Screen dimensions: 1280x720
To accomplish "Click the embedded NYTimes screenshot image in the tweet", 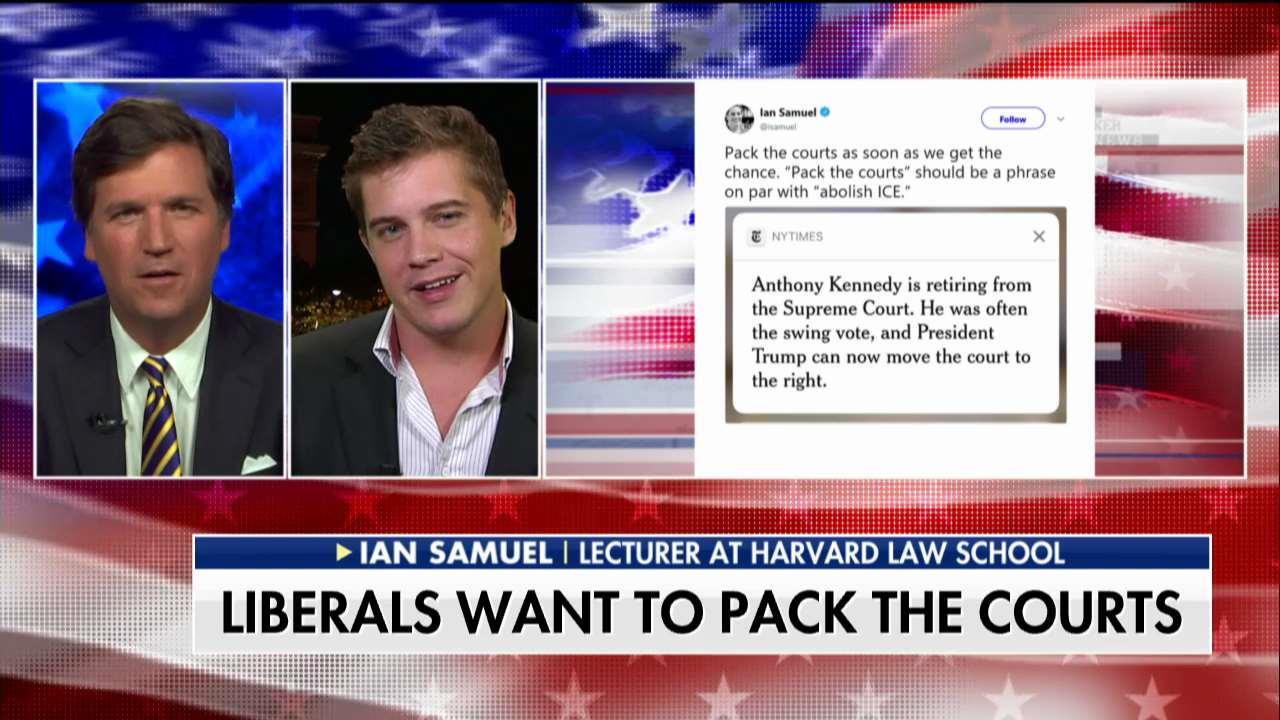I will (895, 315).
